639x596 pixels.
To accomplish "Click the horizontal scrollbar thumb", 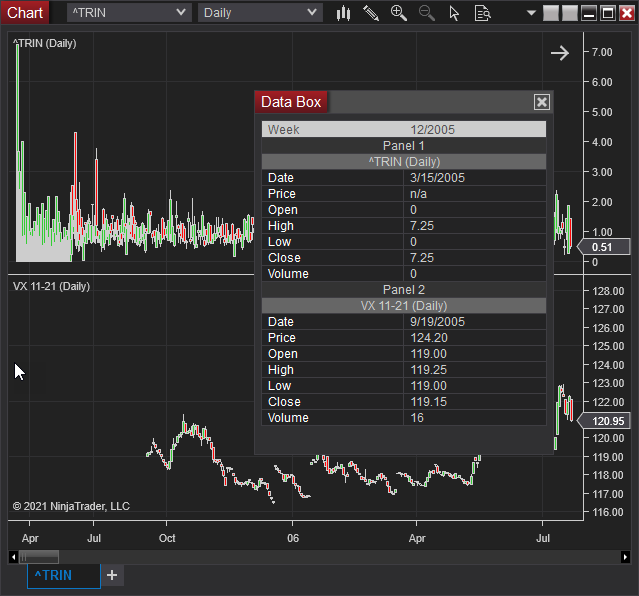I will point(39,557).
